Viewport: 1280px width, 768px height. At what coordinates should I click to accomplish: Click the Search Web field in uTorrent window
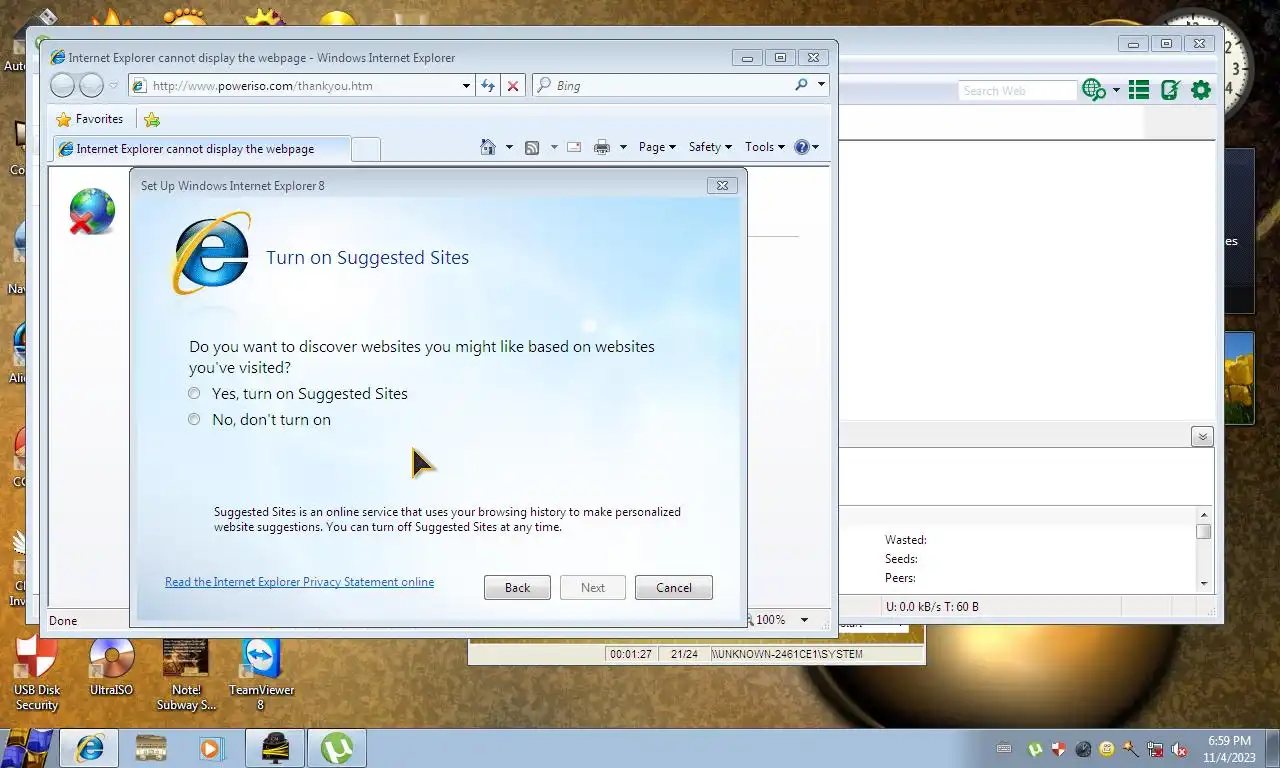1017,91
